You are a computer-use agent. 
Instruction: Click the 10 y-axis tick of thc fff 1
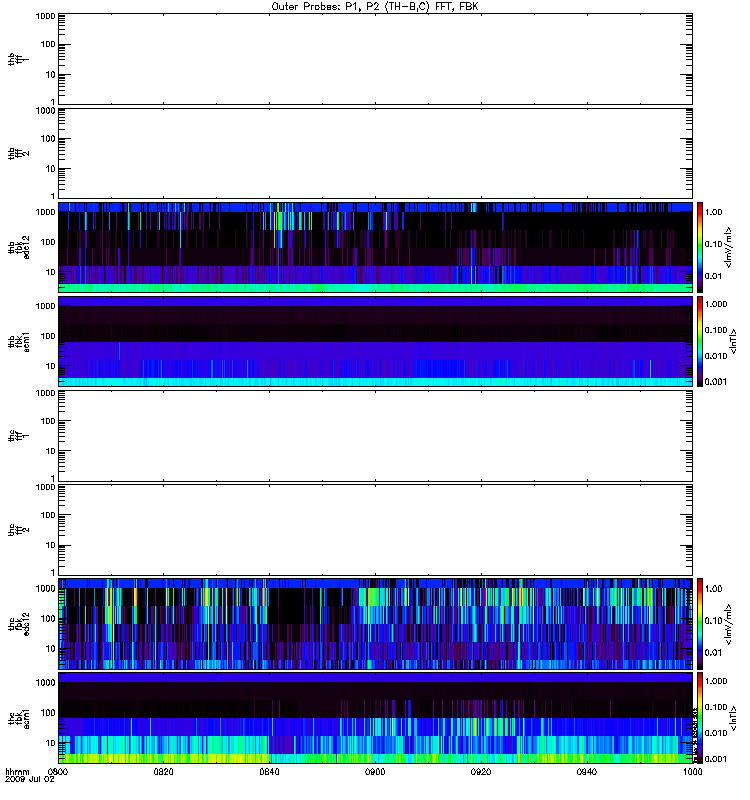point(51,451)
